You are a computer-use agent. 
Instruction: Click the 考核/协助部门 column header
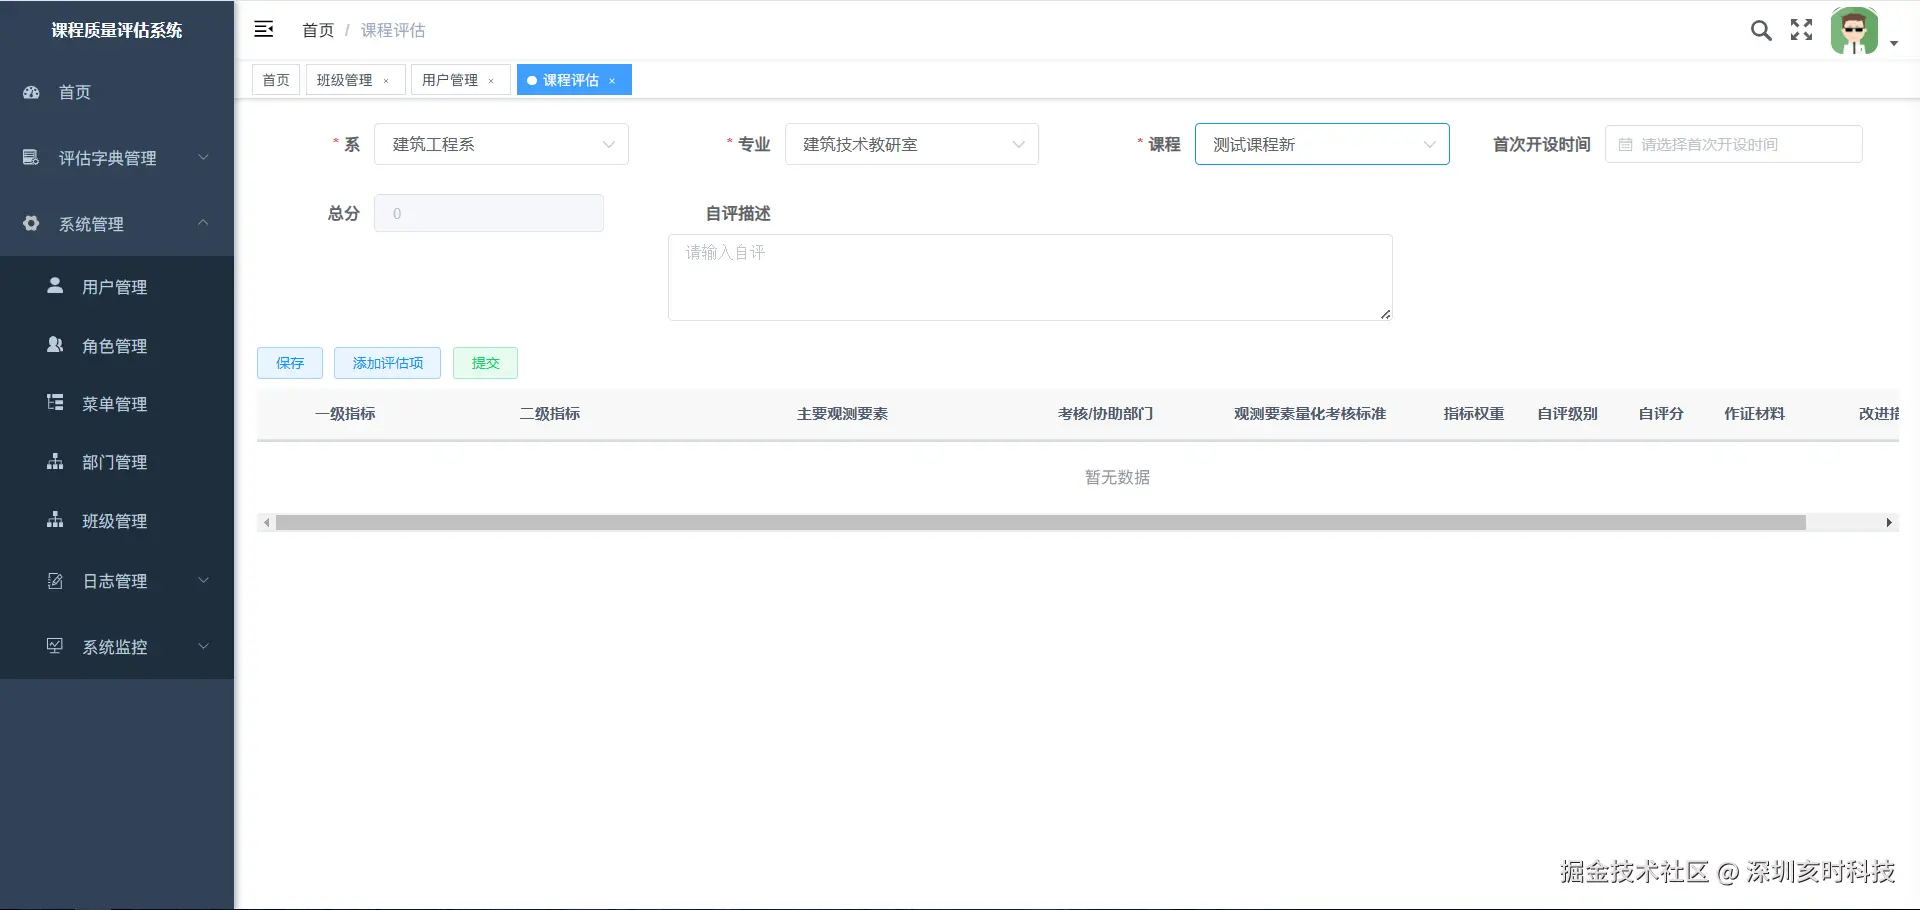pos(1106,413)
